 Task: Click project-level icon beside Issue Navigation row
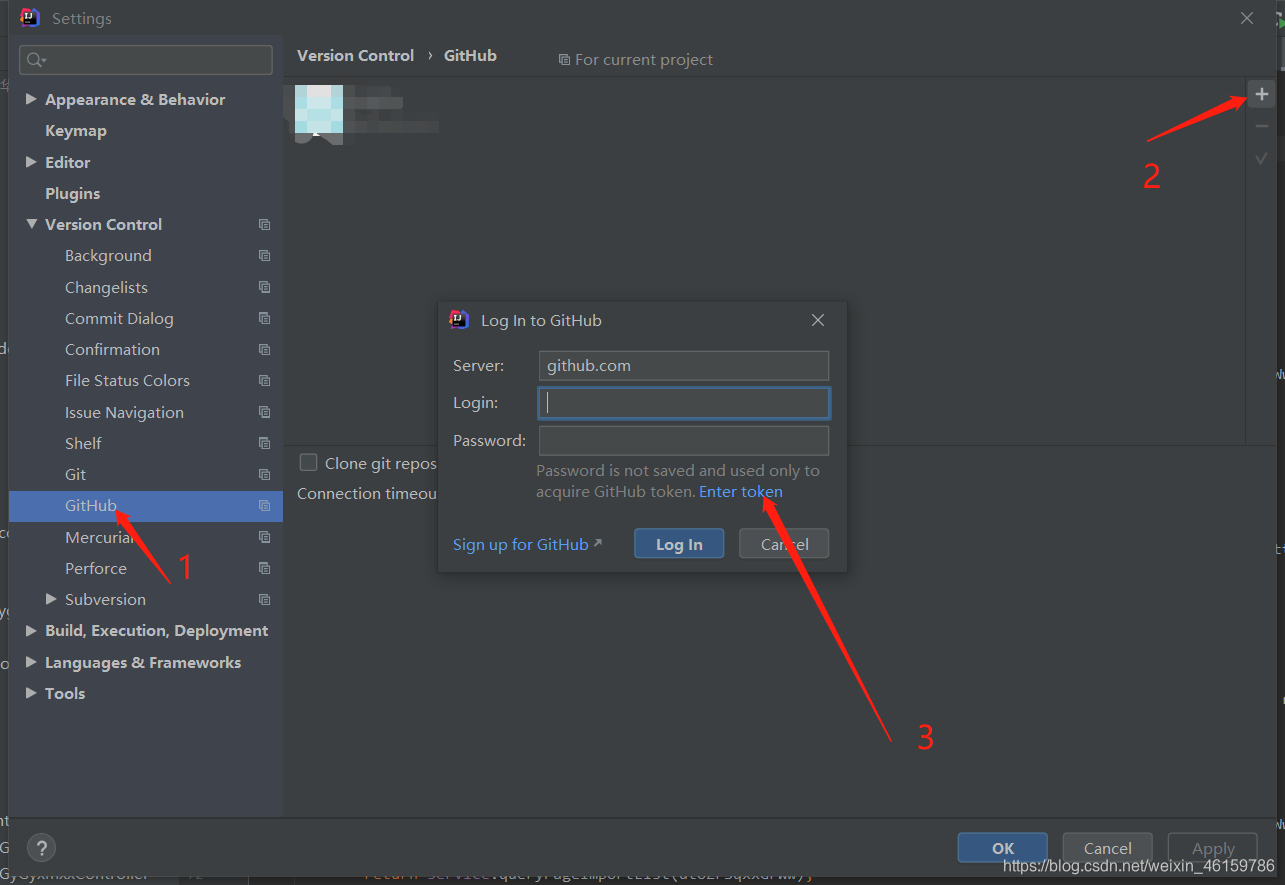pos(264,412)
